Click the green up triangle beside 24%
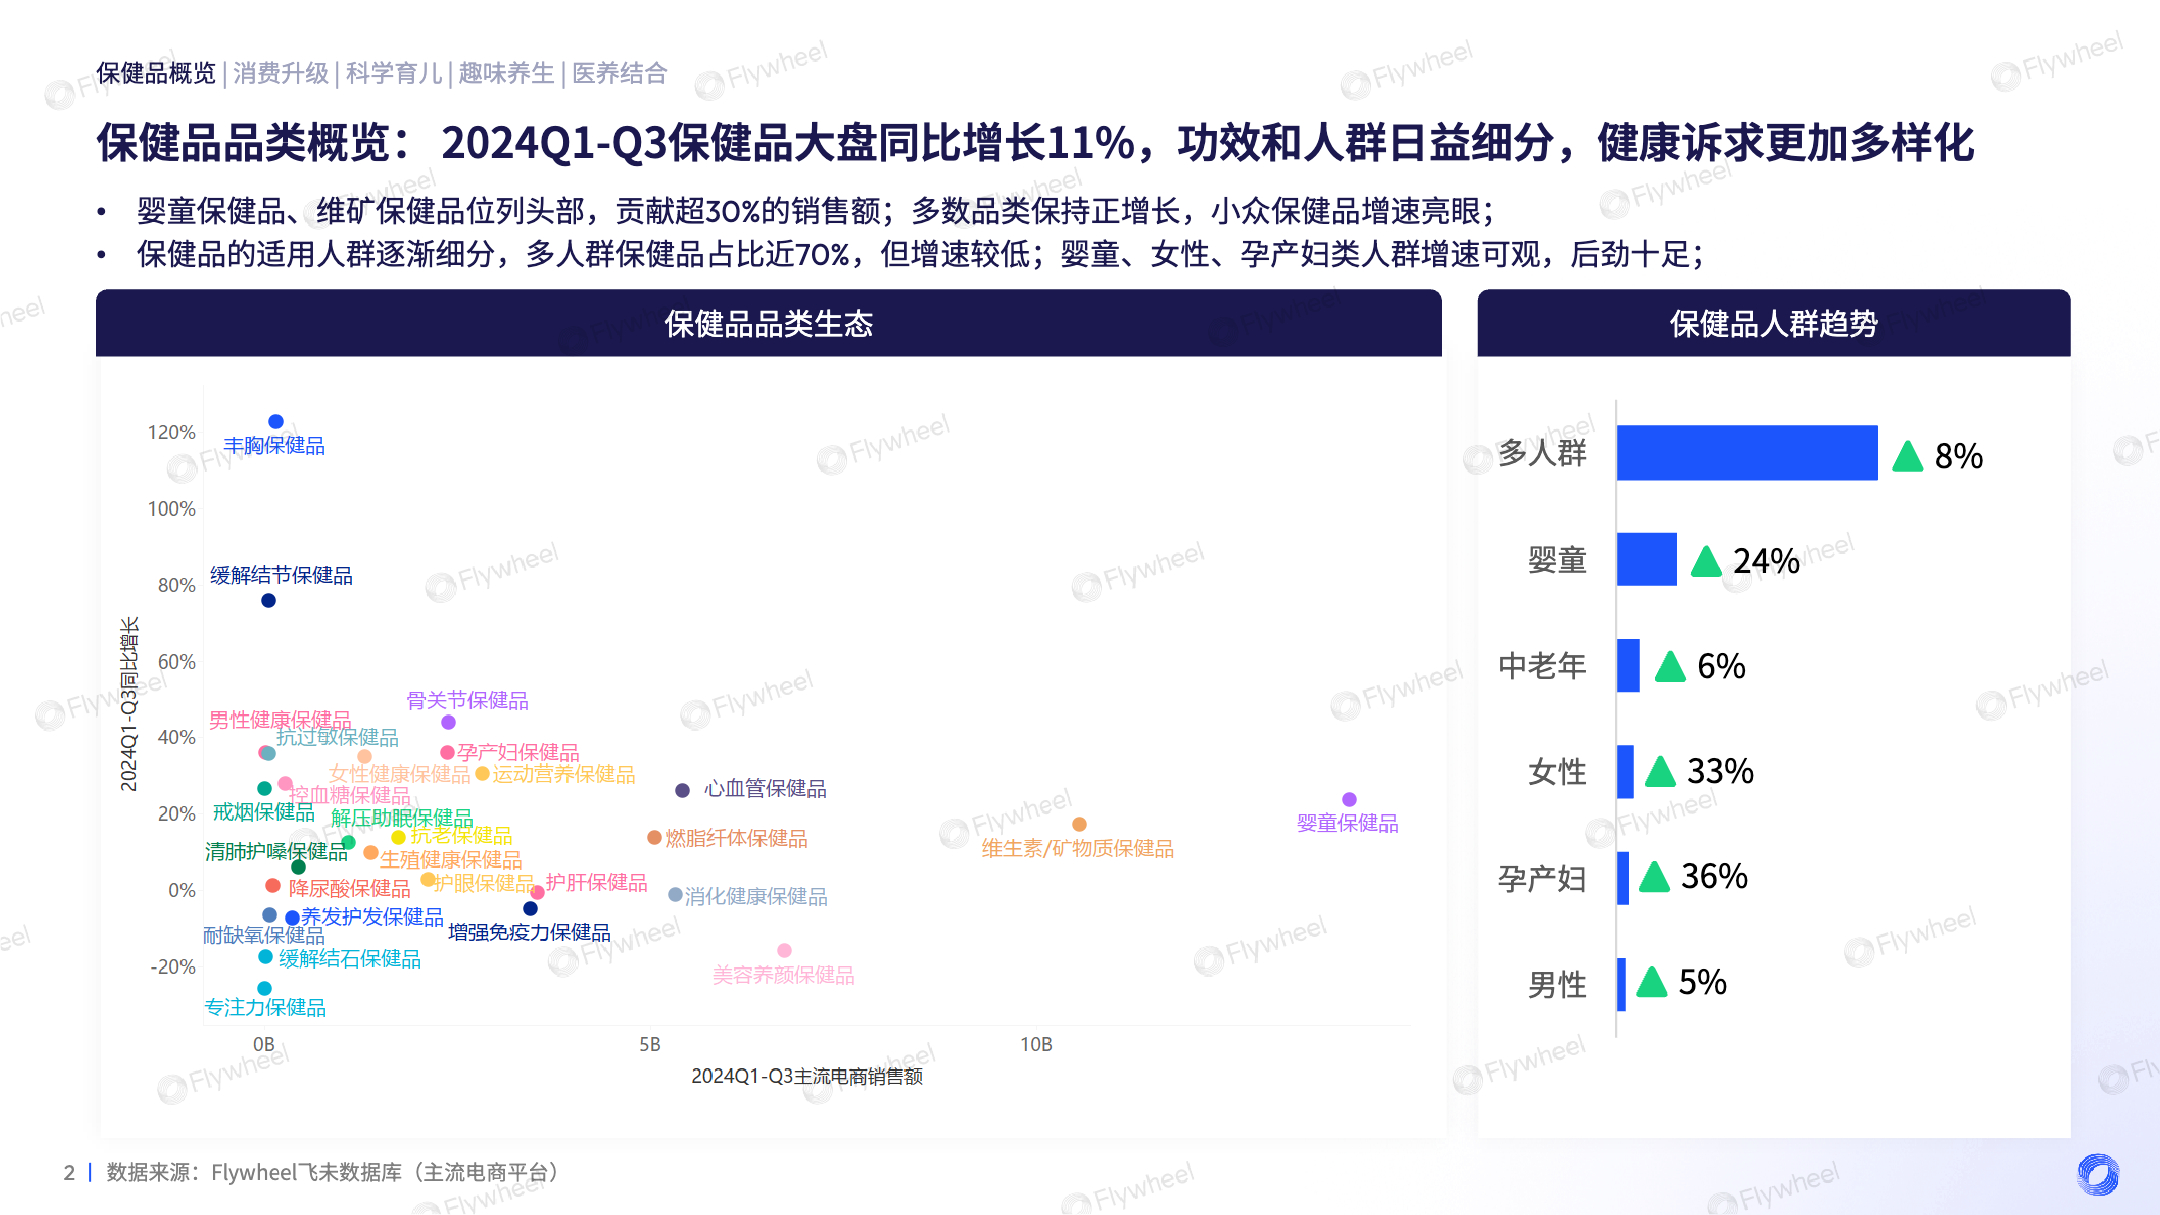 click(x=1706, y=561)
